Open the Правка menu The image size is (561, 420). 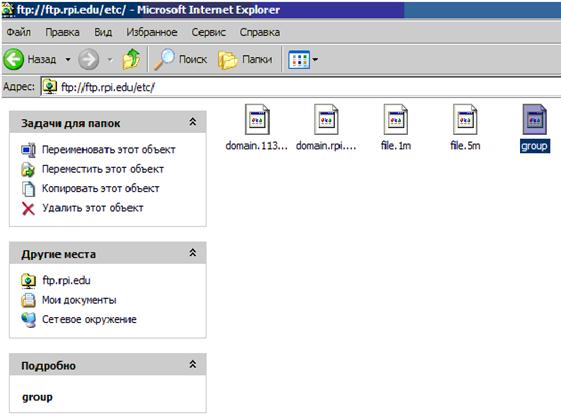click(x=62, y=32)
